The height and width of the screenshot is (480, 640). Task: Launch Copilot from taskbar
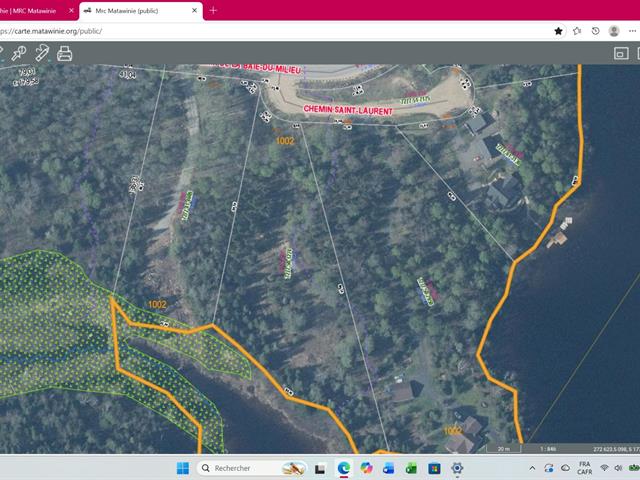point(367,468)
